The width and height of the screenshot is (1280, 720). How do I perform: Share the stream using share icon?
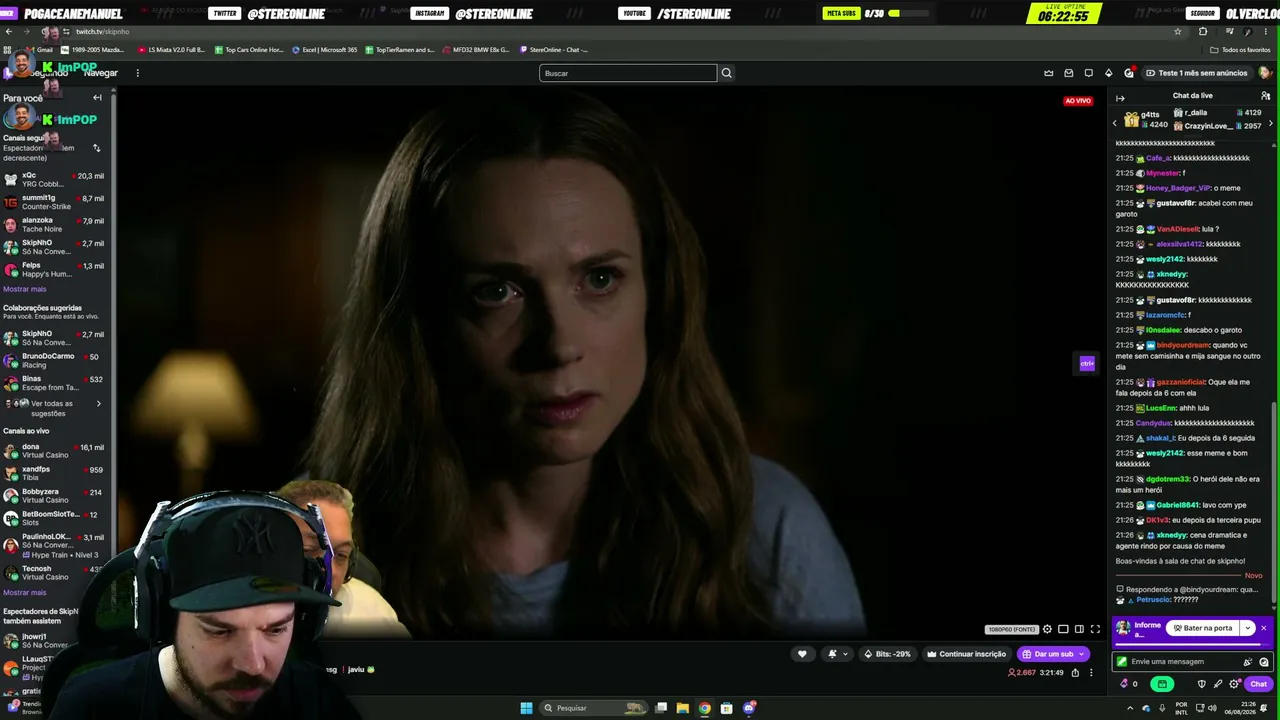coord(1075,673)
